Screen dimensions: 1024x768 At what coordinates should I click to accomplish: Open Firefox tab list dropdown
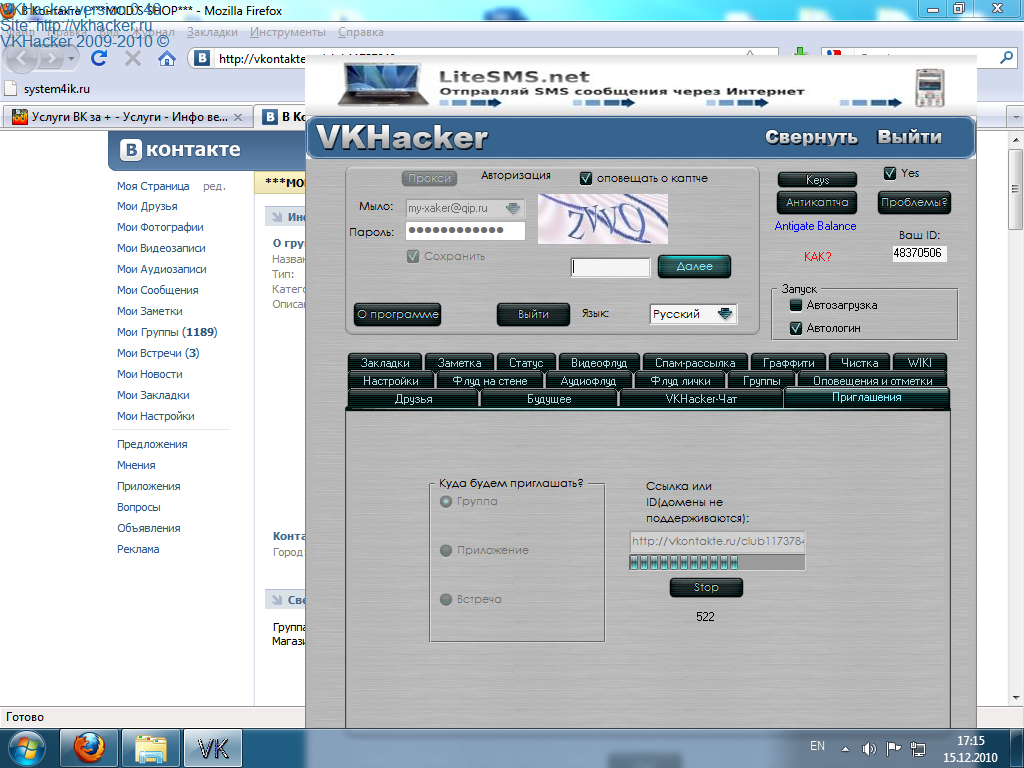coord(1016,118)
